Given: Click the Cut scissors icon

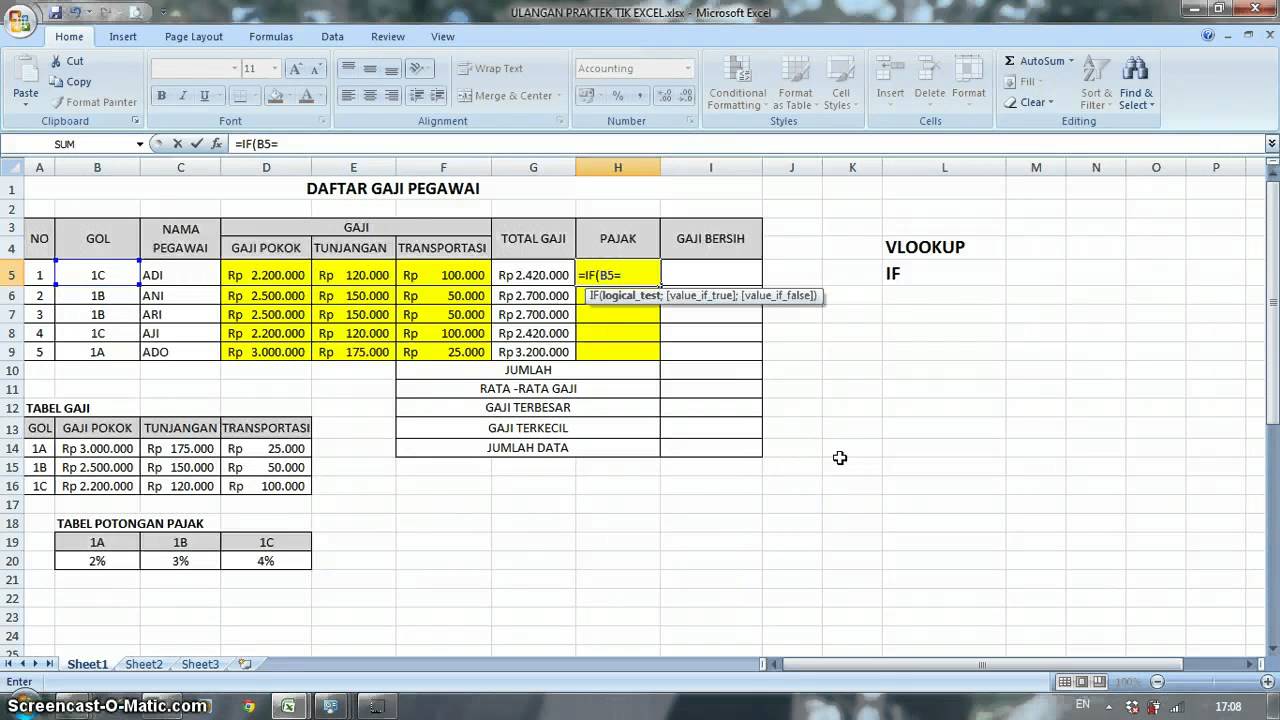Looking at the screenshot, I should tap(56, 61).
